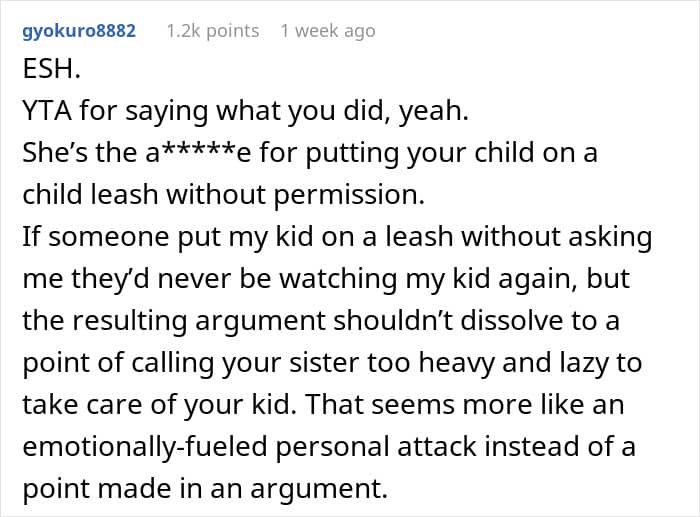
Task: Click the words 'That seems more like an'
Action: [x=464, y=405]
